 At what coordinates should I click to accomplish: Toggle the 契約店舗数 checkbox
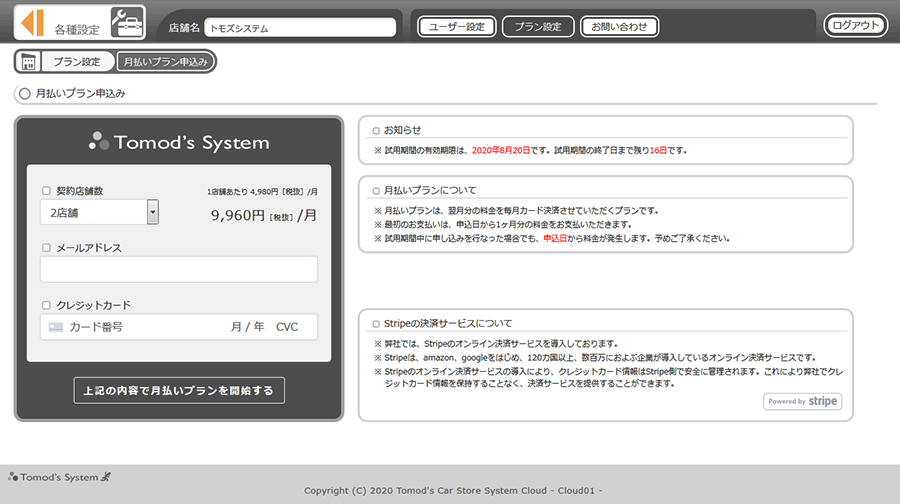46,191
